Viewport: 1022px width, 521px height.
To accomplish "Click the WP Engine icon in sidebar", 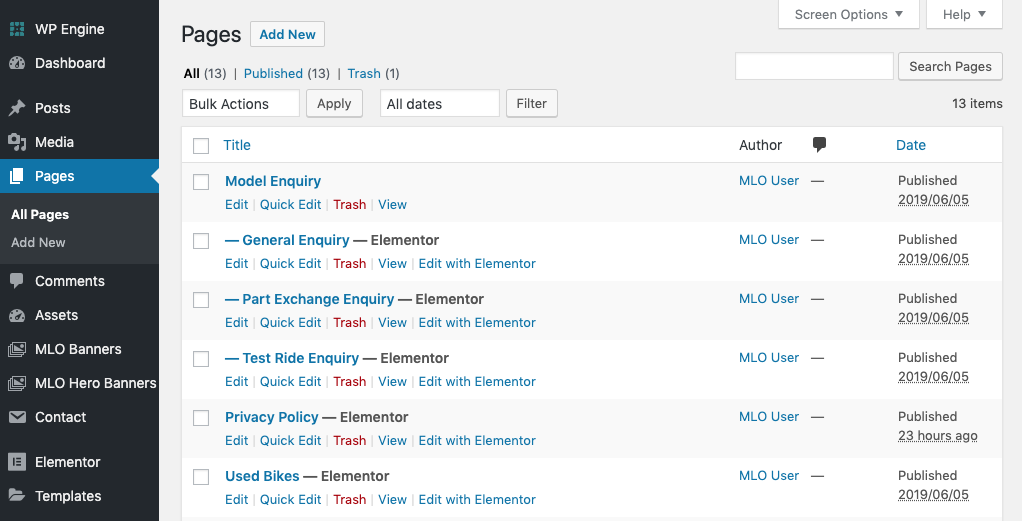I will click(x=17, y=29).
